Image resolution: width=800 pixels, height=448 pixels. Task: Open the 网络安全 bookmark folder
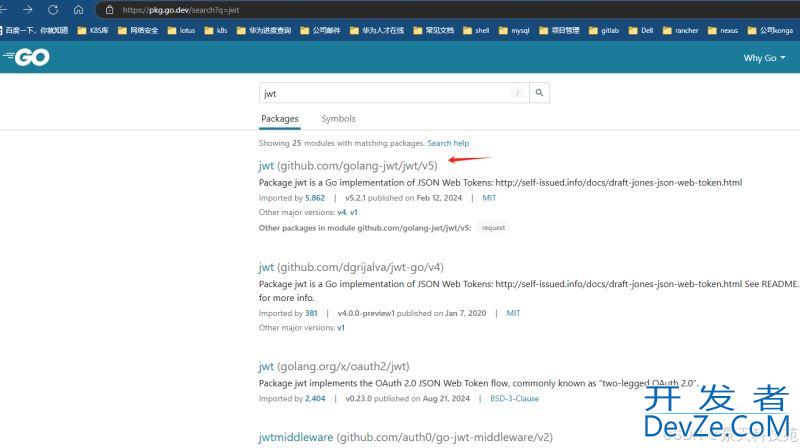click(138, 31)
